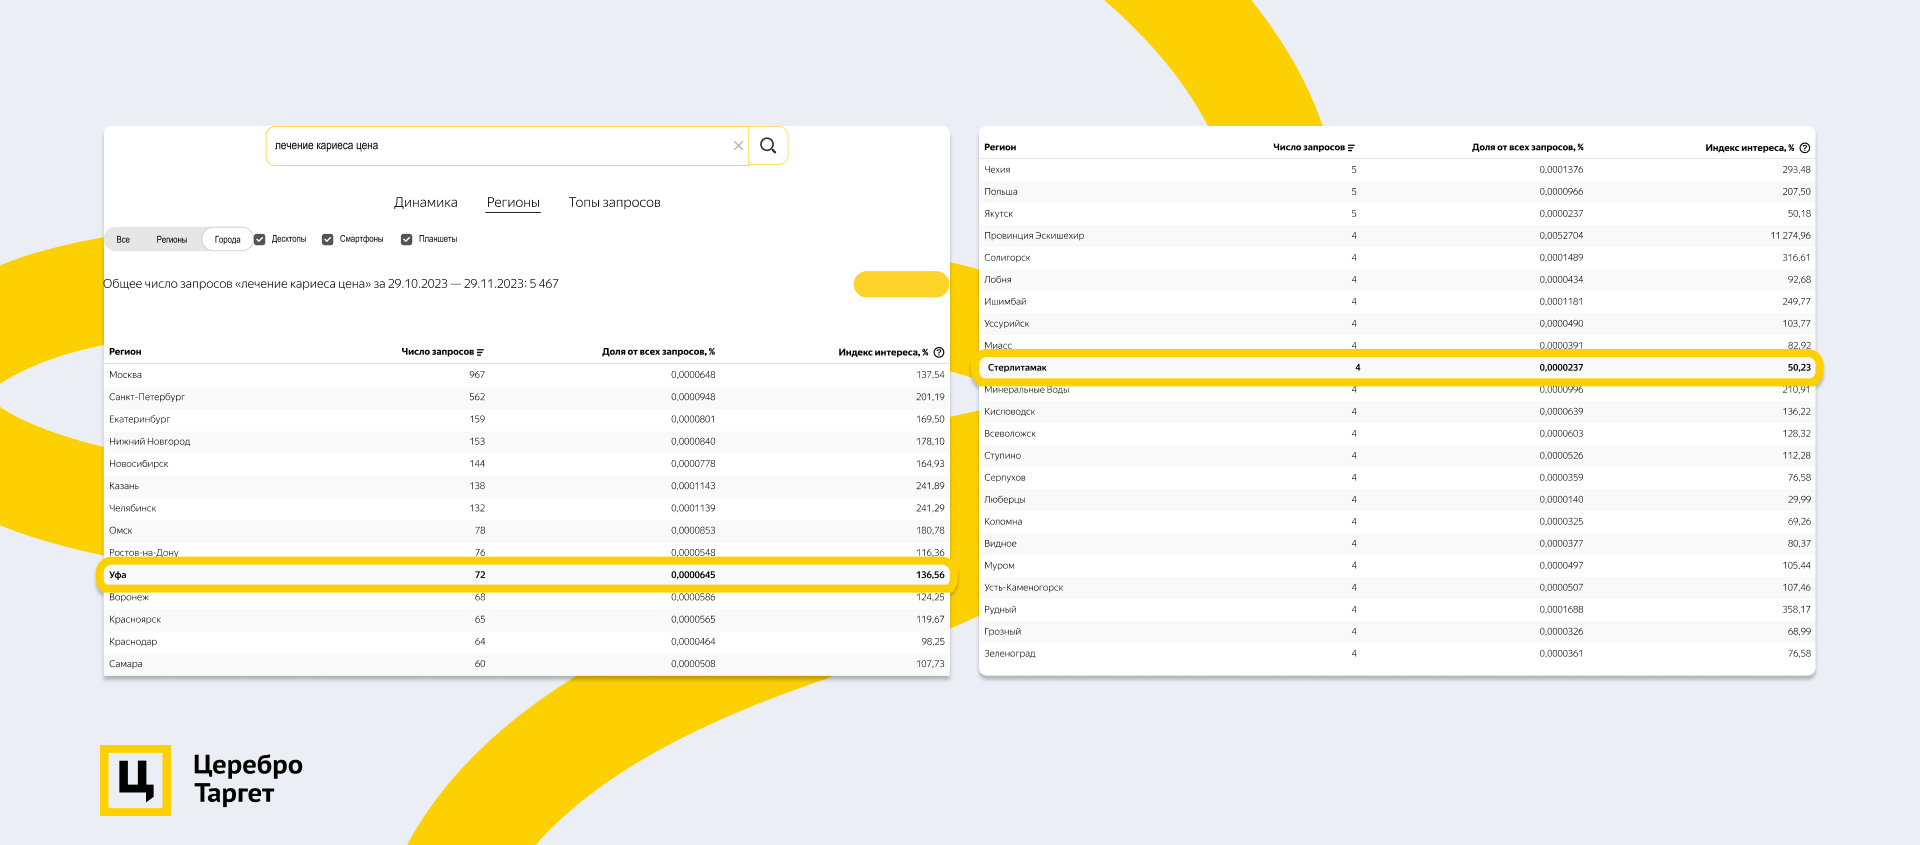Select the Воронеж row

pos(527,598)
